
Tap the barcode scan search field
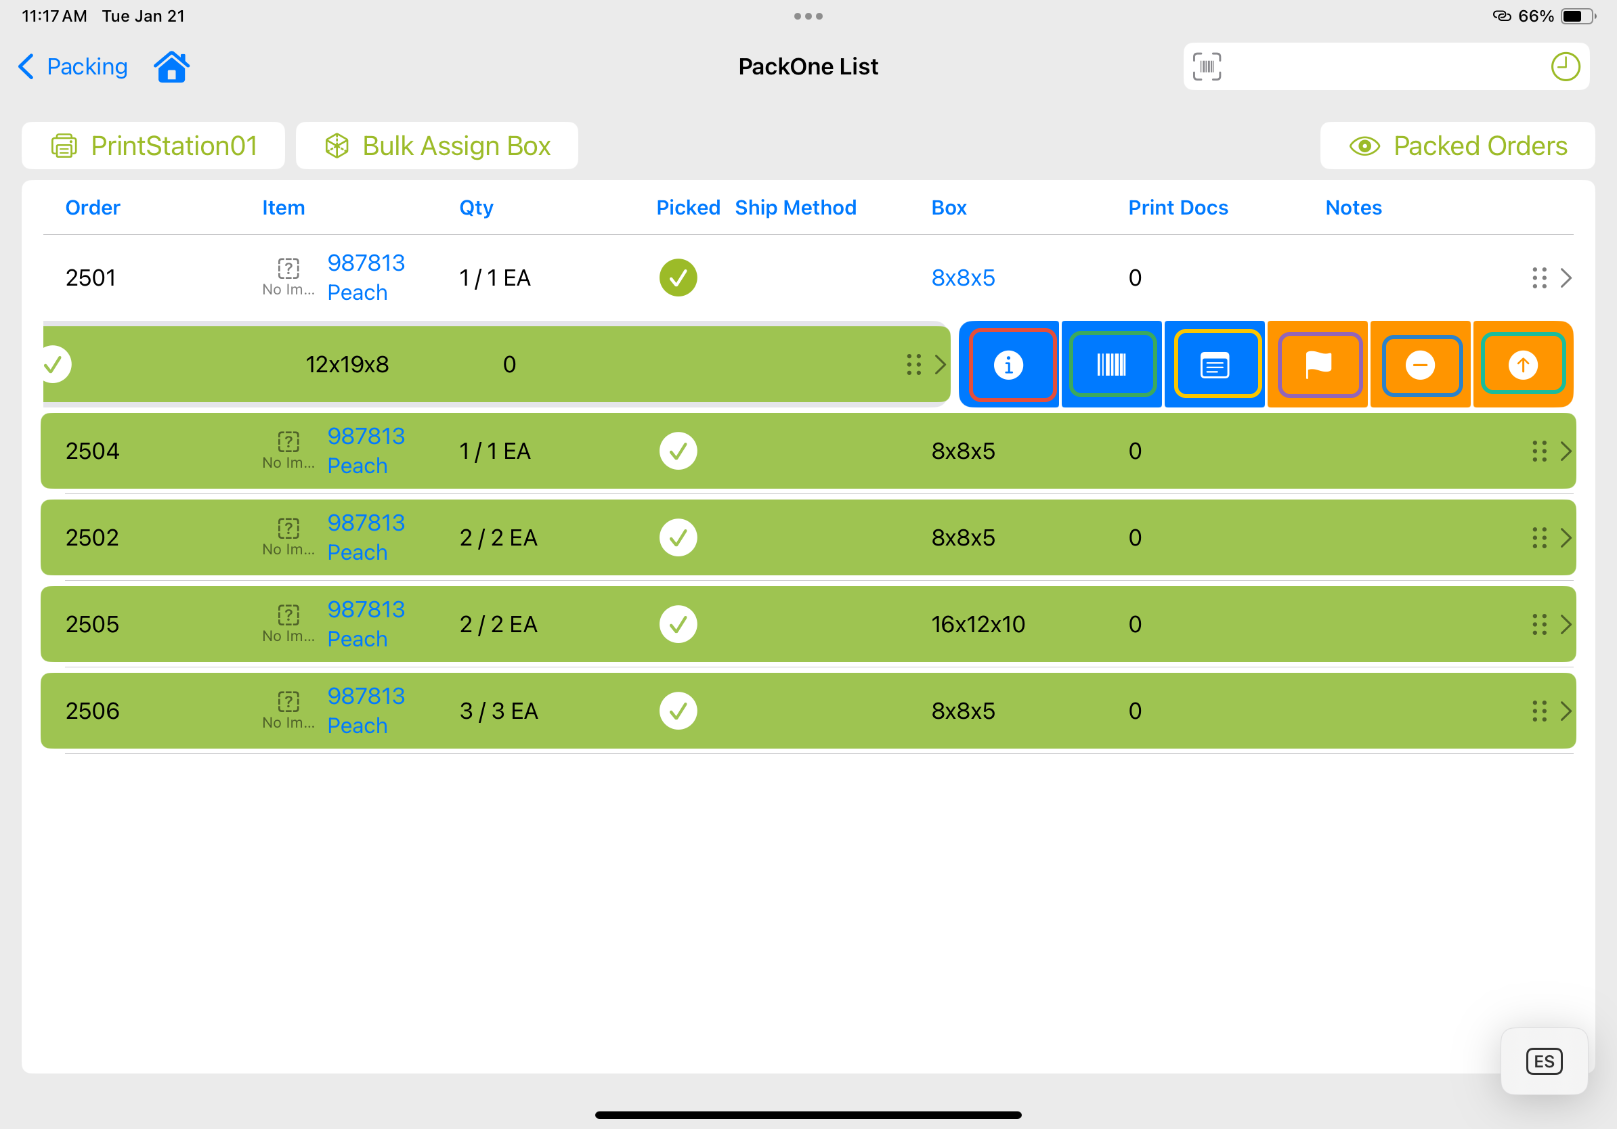click(x=1380, y=67)
